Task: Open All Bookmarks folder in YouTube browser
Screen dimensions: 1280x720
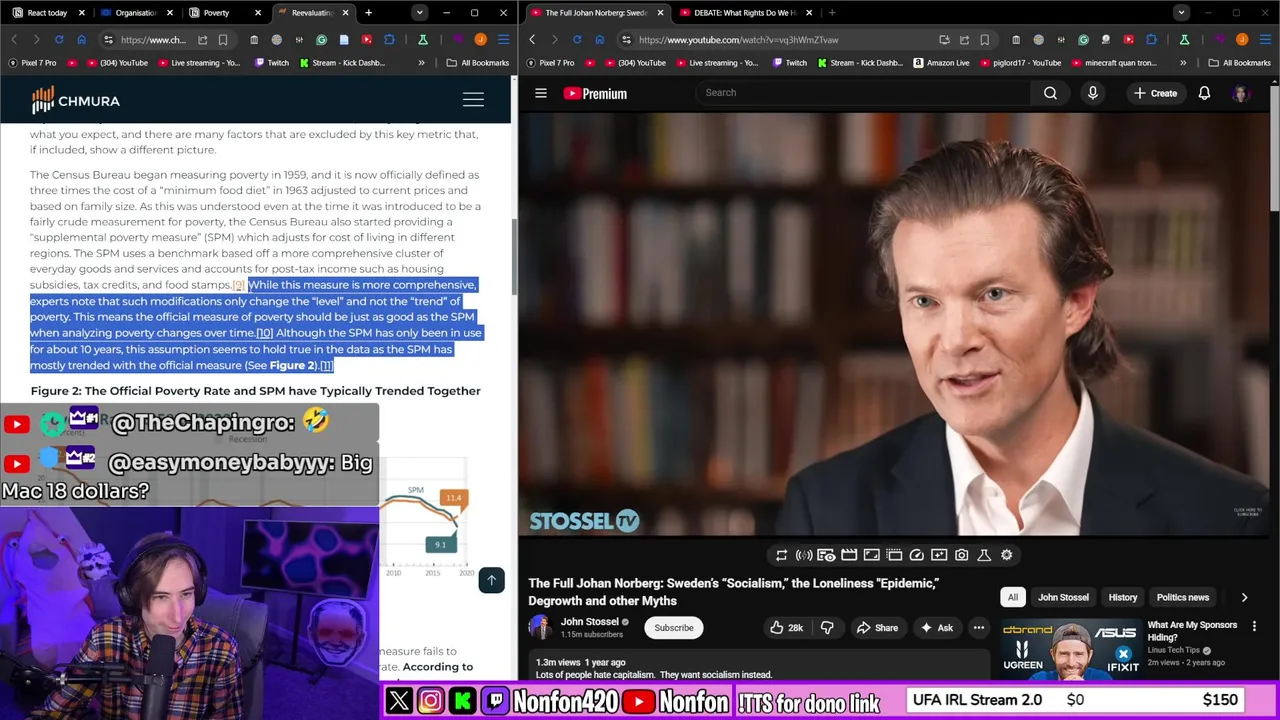Action: click(1240, 63)
